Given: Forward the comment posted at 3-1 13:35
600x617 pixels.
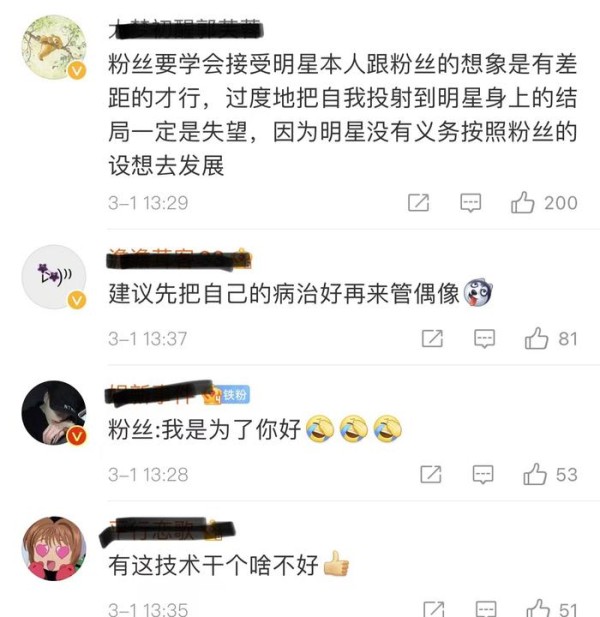Looking at the screenshot, I should click(x=434, y=609).
